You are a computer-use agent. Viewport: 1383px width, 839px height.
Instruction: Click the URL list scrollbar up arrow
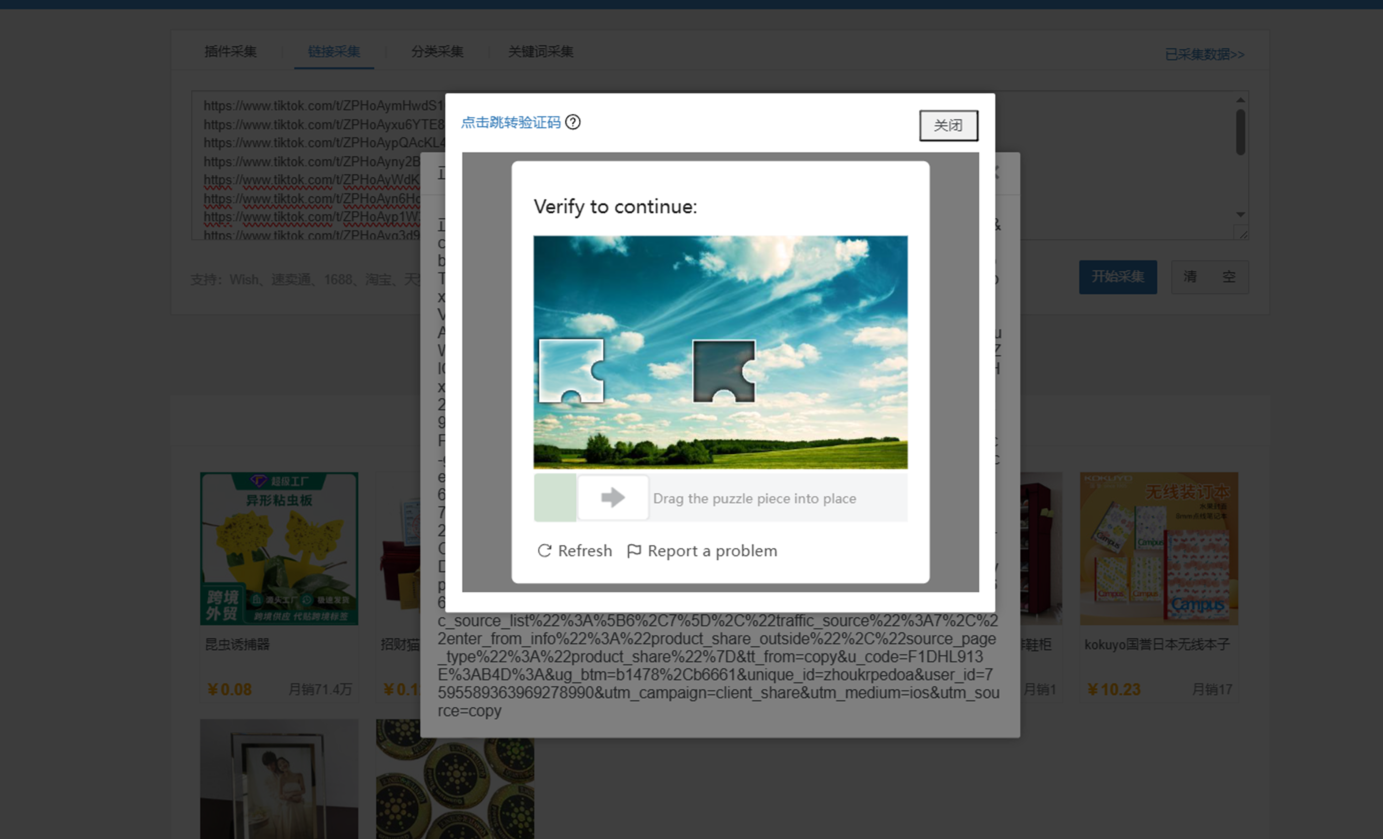(1240, 100)
